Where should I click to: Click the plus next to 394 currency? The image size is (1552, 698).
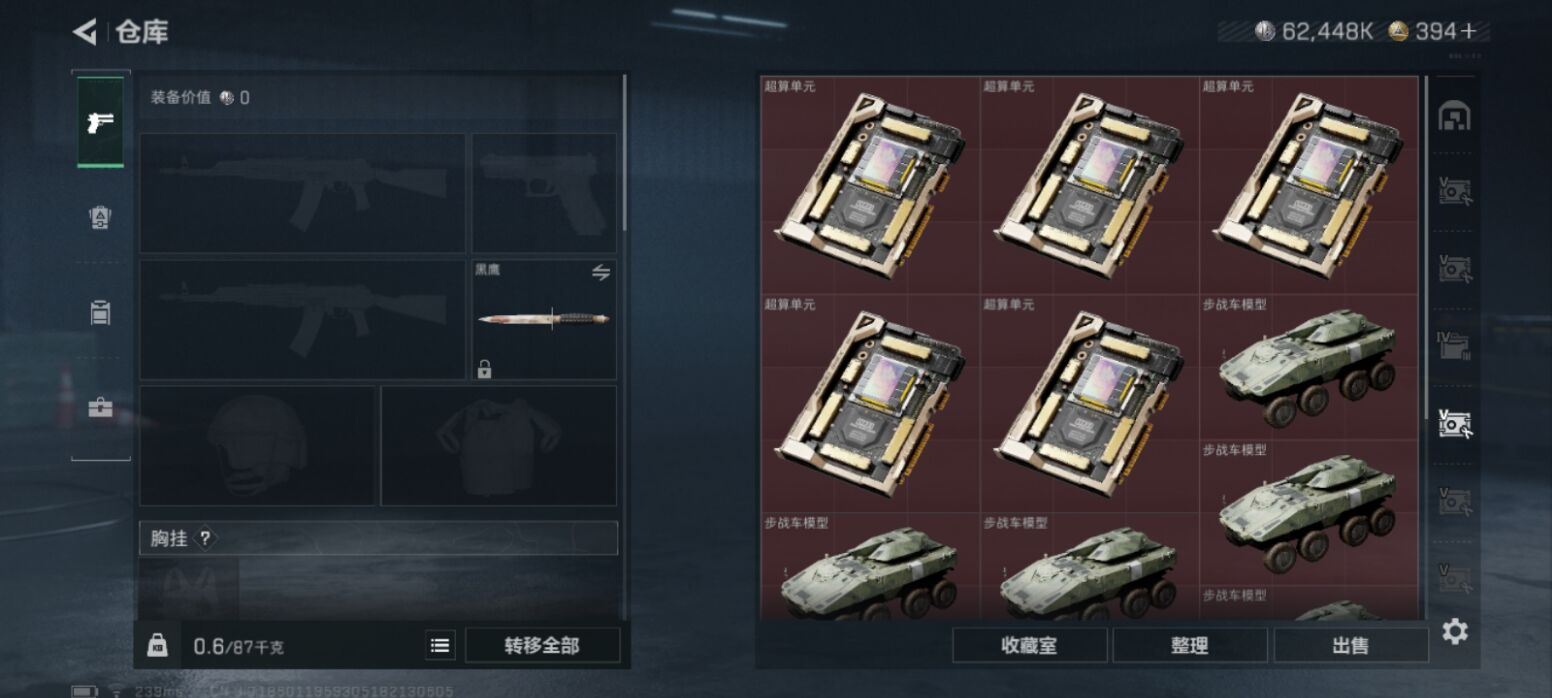[1468, 31]
